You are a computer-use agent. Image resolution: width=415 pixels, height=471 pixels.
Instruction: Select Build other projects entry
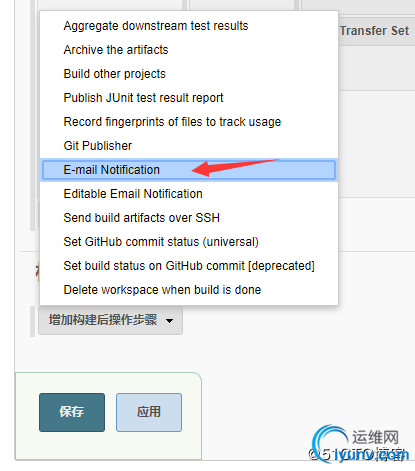point(189,74)
